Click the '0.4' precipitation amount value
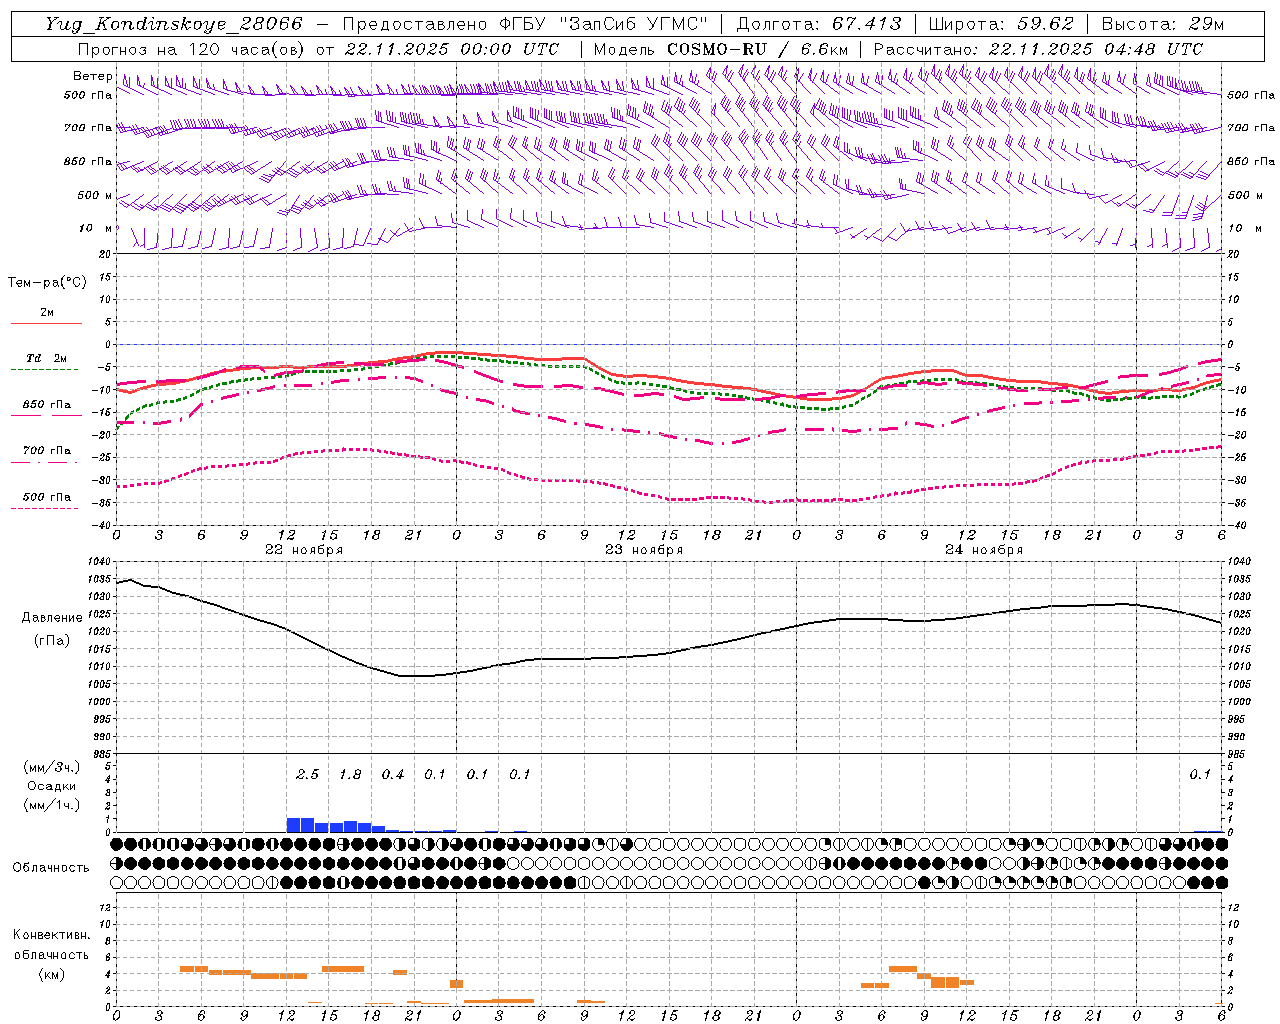The height and width of the screenshot is (1024, 1280). point(393,774)
